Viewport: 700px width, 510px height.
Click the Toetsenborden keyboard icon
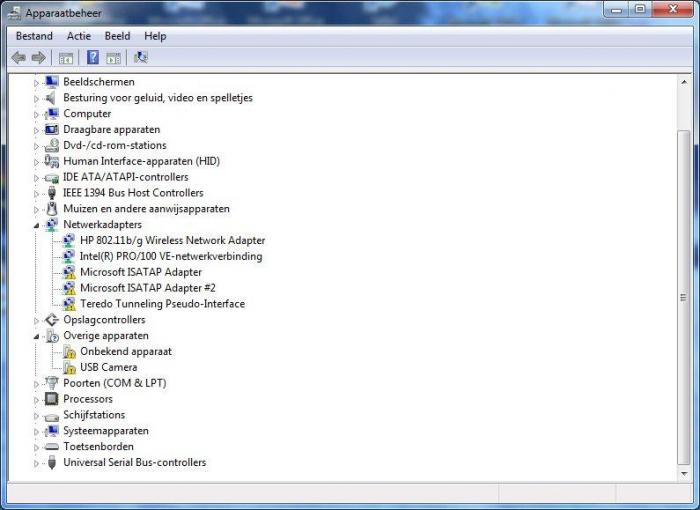(52, 447)
